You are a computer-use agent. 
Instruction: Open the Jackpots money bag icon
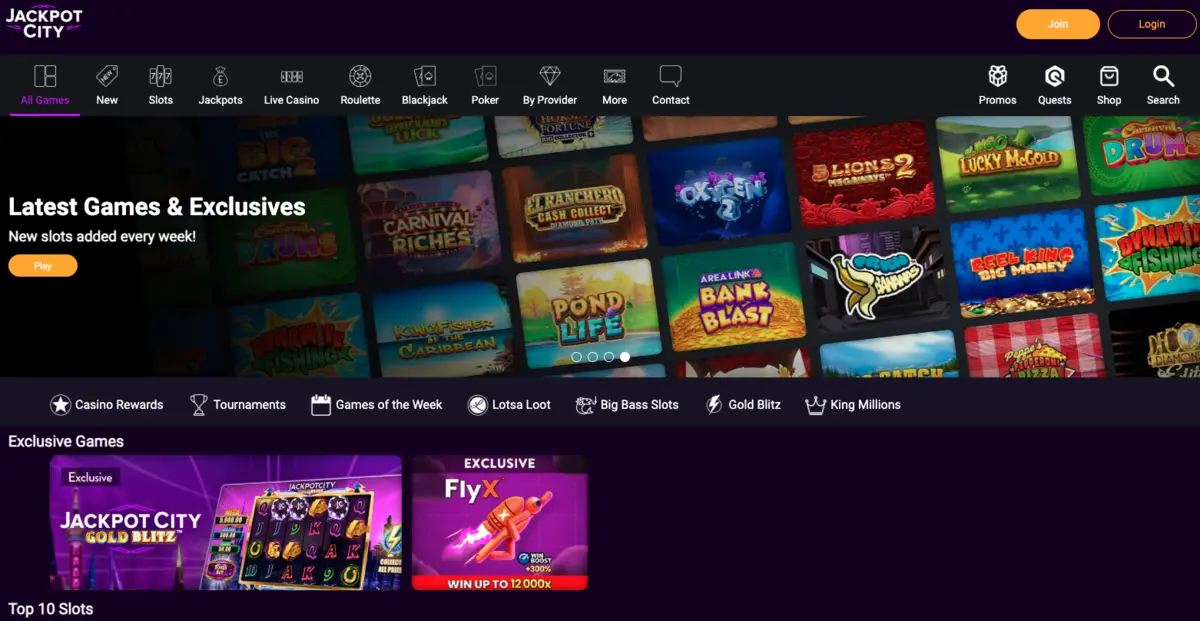coord(220,76)
